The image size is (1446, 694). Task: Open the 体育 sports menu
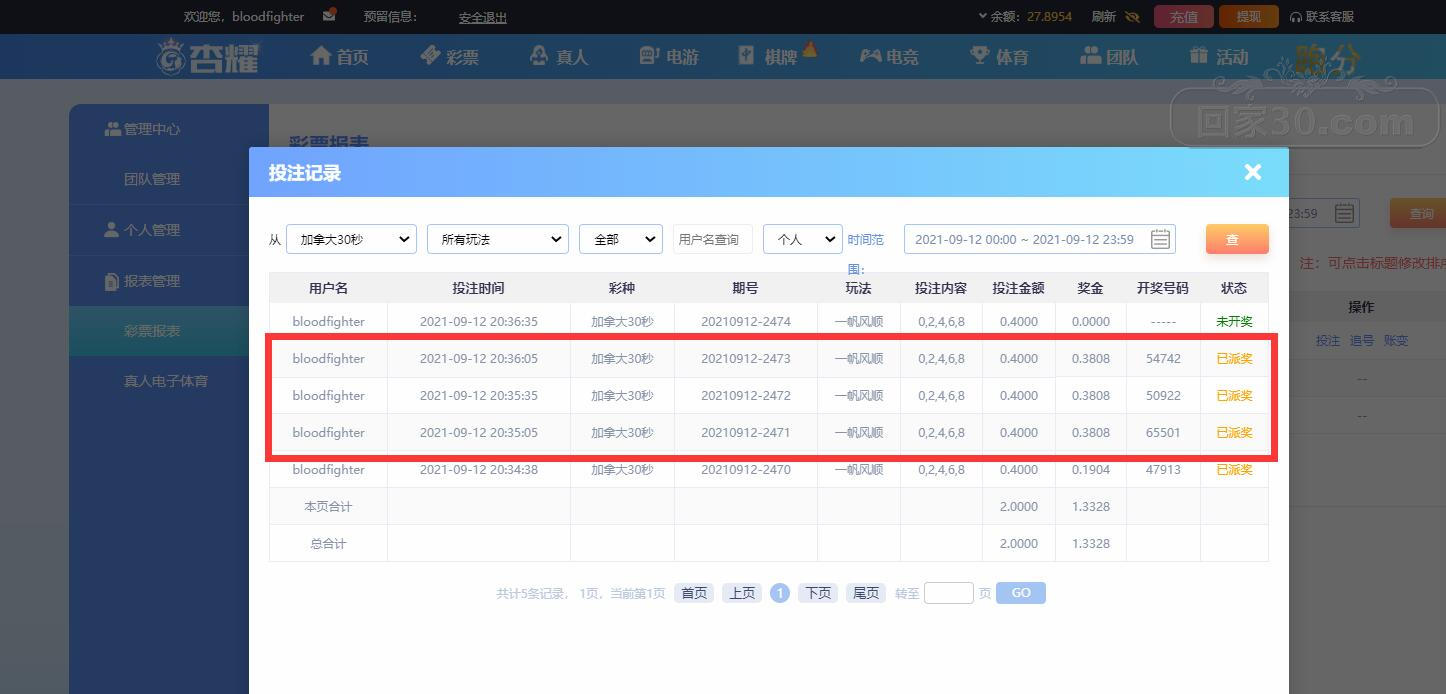click(x=999, y=56)
